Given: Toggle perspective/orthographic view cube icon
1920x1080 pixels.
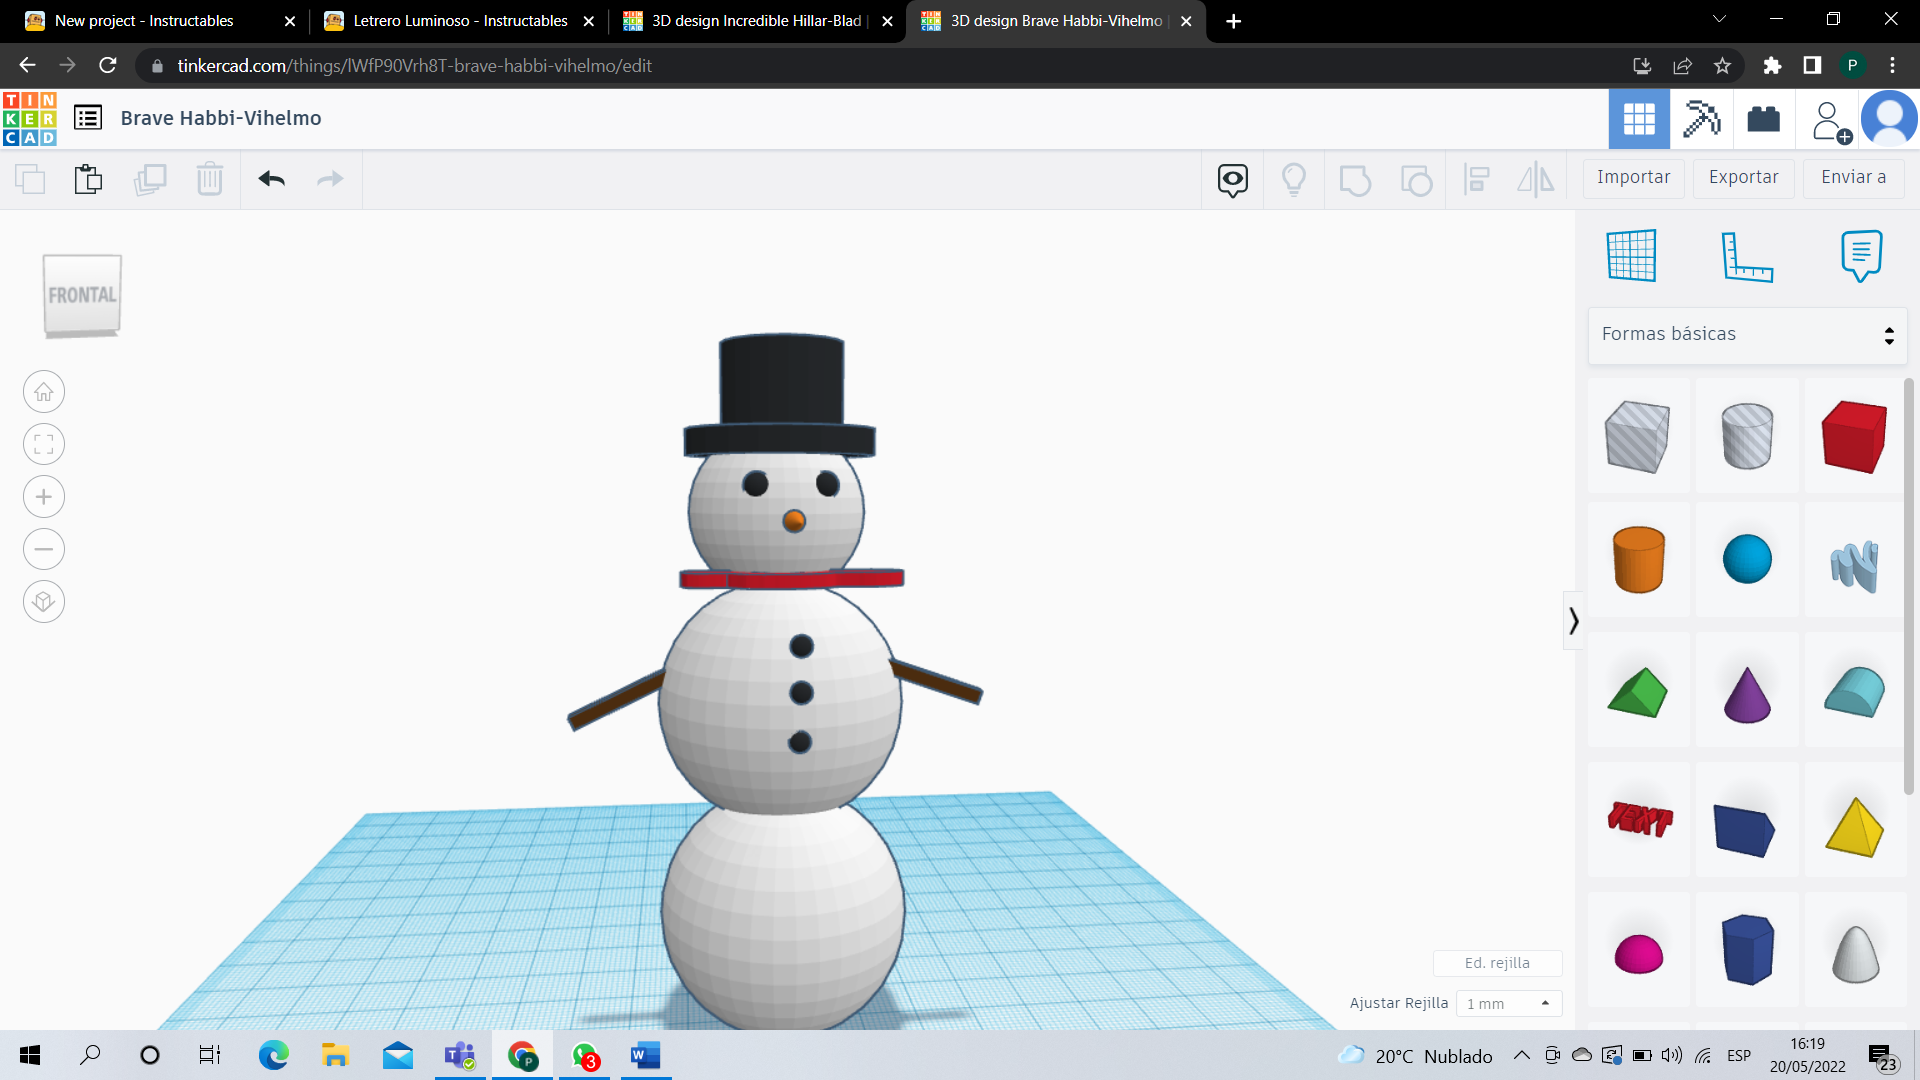Looking at the screenshot, I should (x=44, y=602).
